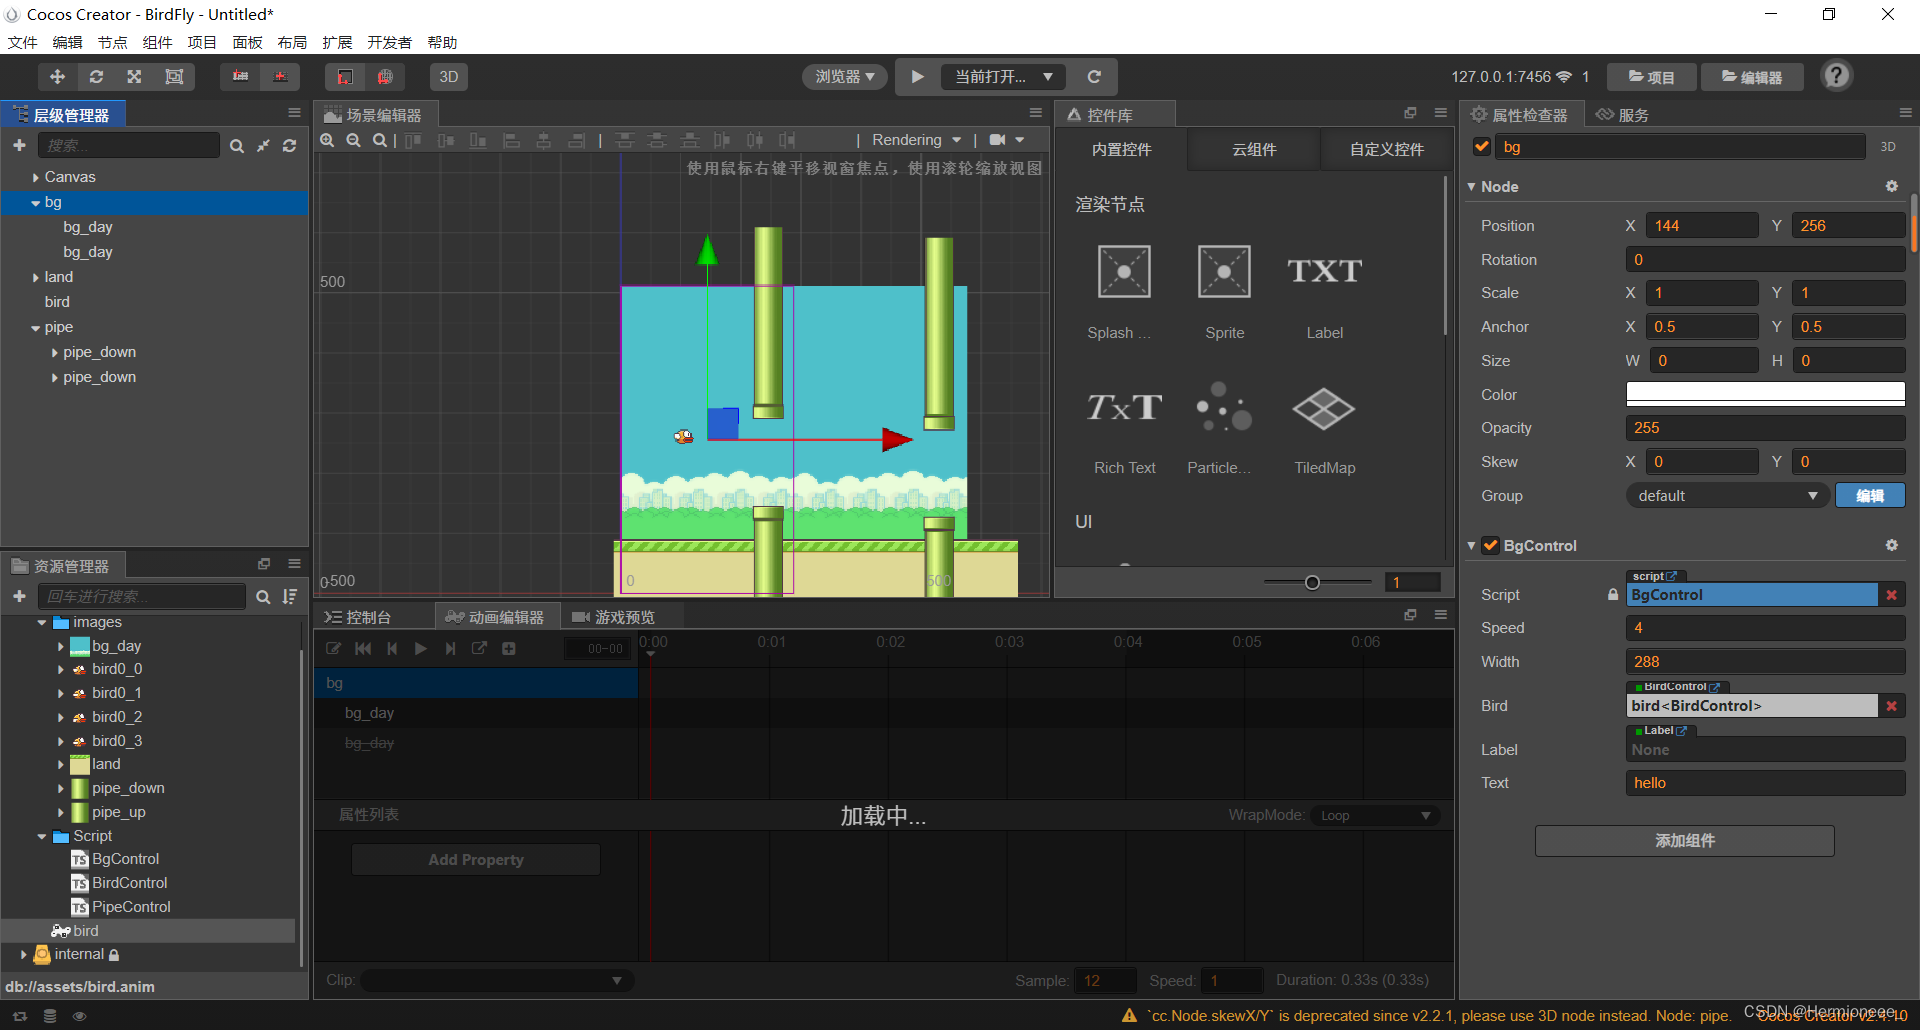Zoom out the scene editor
Viewport: 1920px width, 1030px height.
click(x=354, y=140)
